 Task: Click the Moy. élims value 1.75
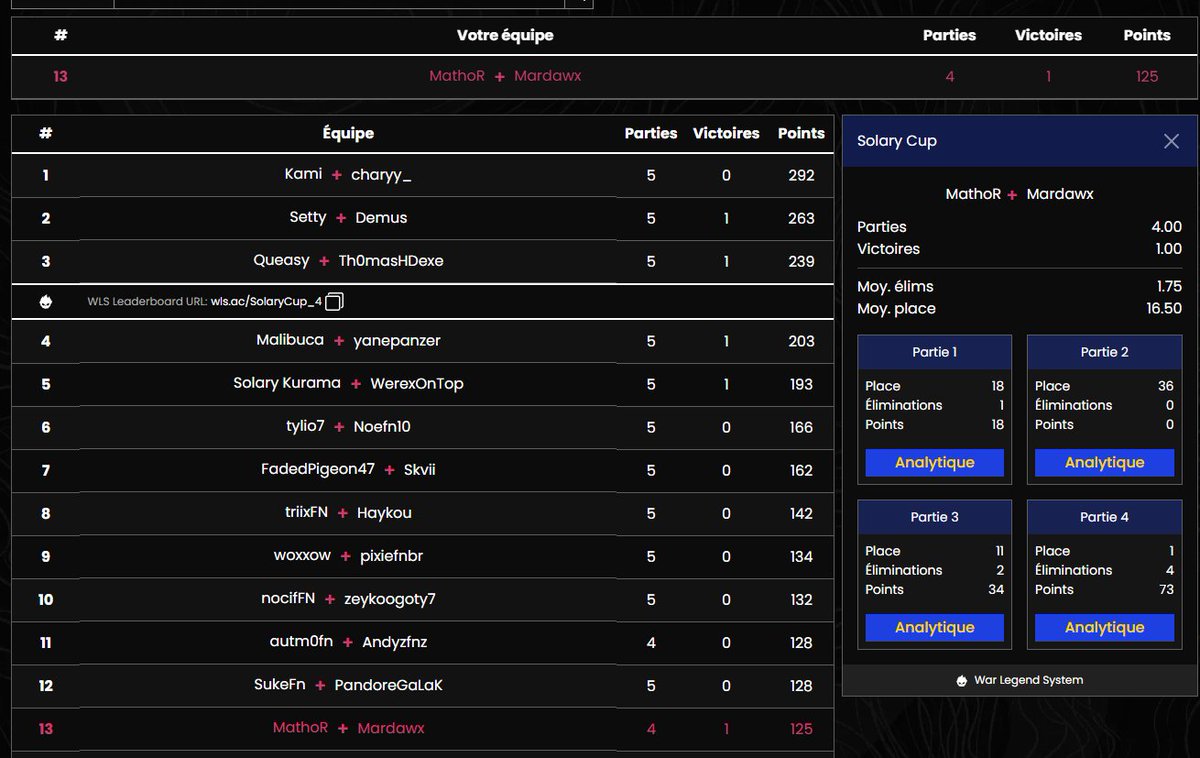pos(1169,286)
